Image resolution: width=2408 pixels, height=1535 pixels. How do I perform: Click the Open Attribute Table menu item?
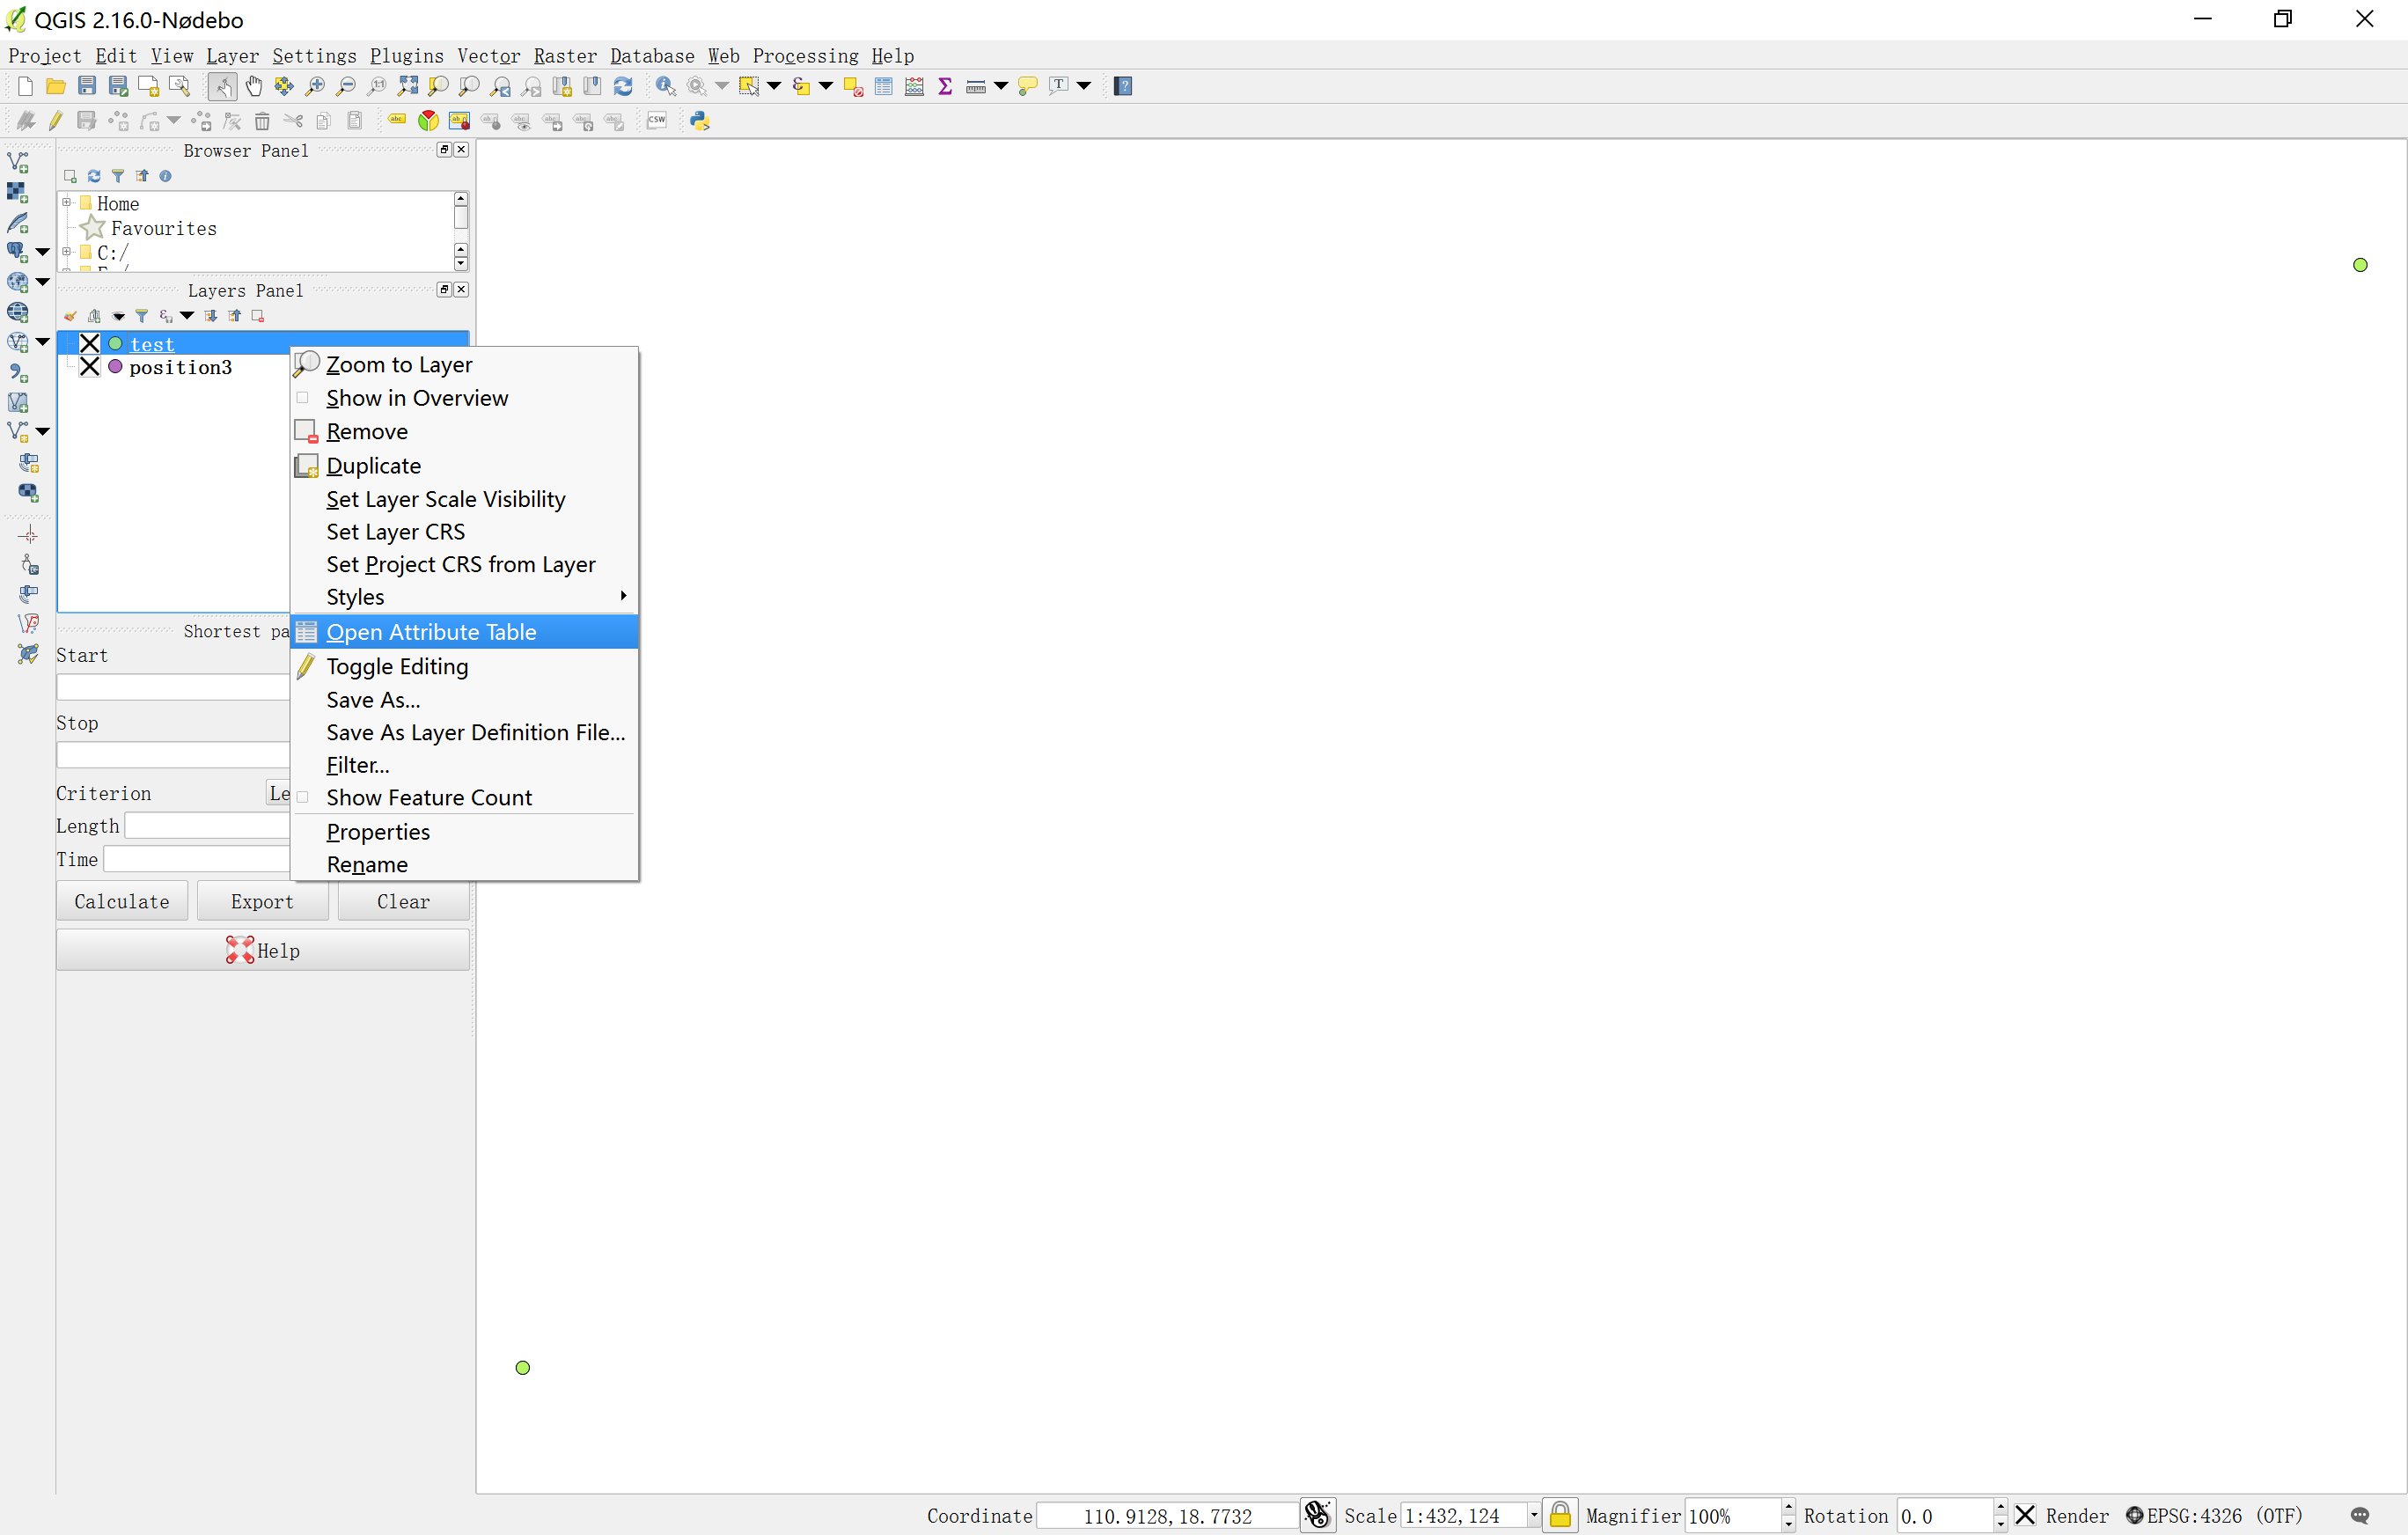point(430,632)
